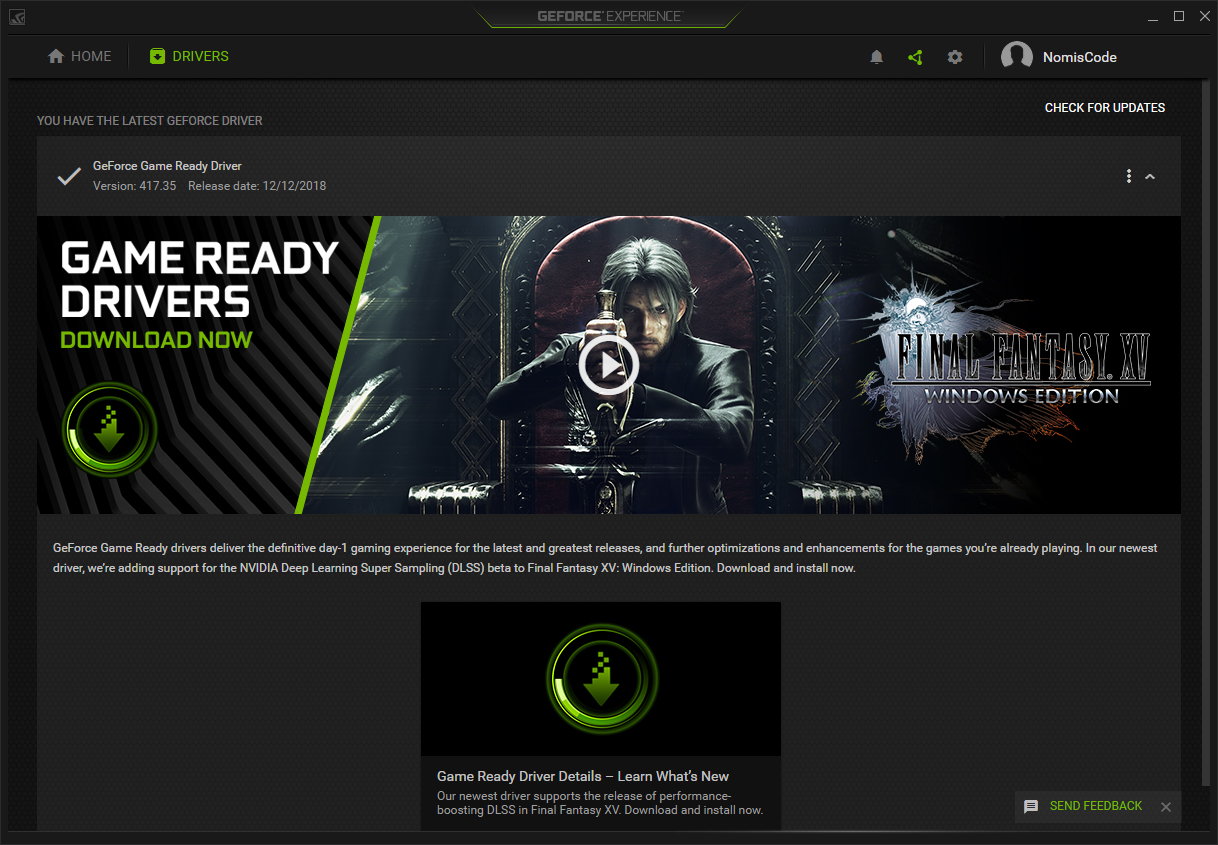Click CHECK FOR UPDATES
Image resolution: width=1218 pixels, height=845 pixels.
pos(1105,107)
